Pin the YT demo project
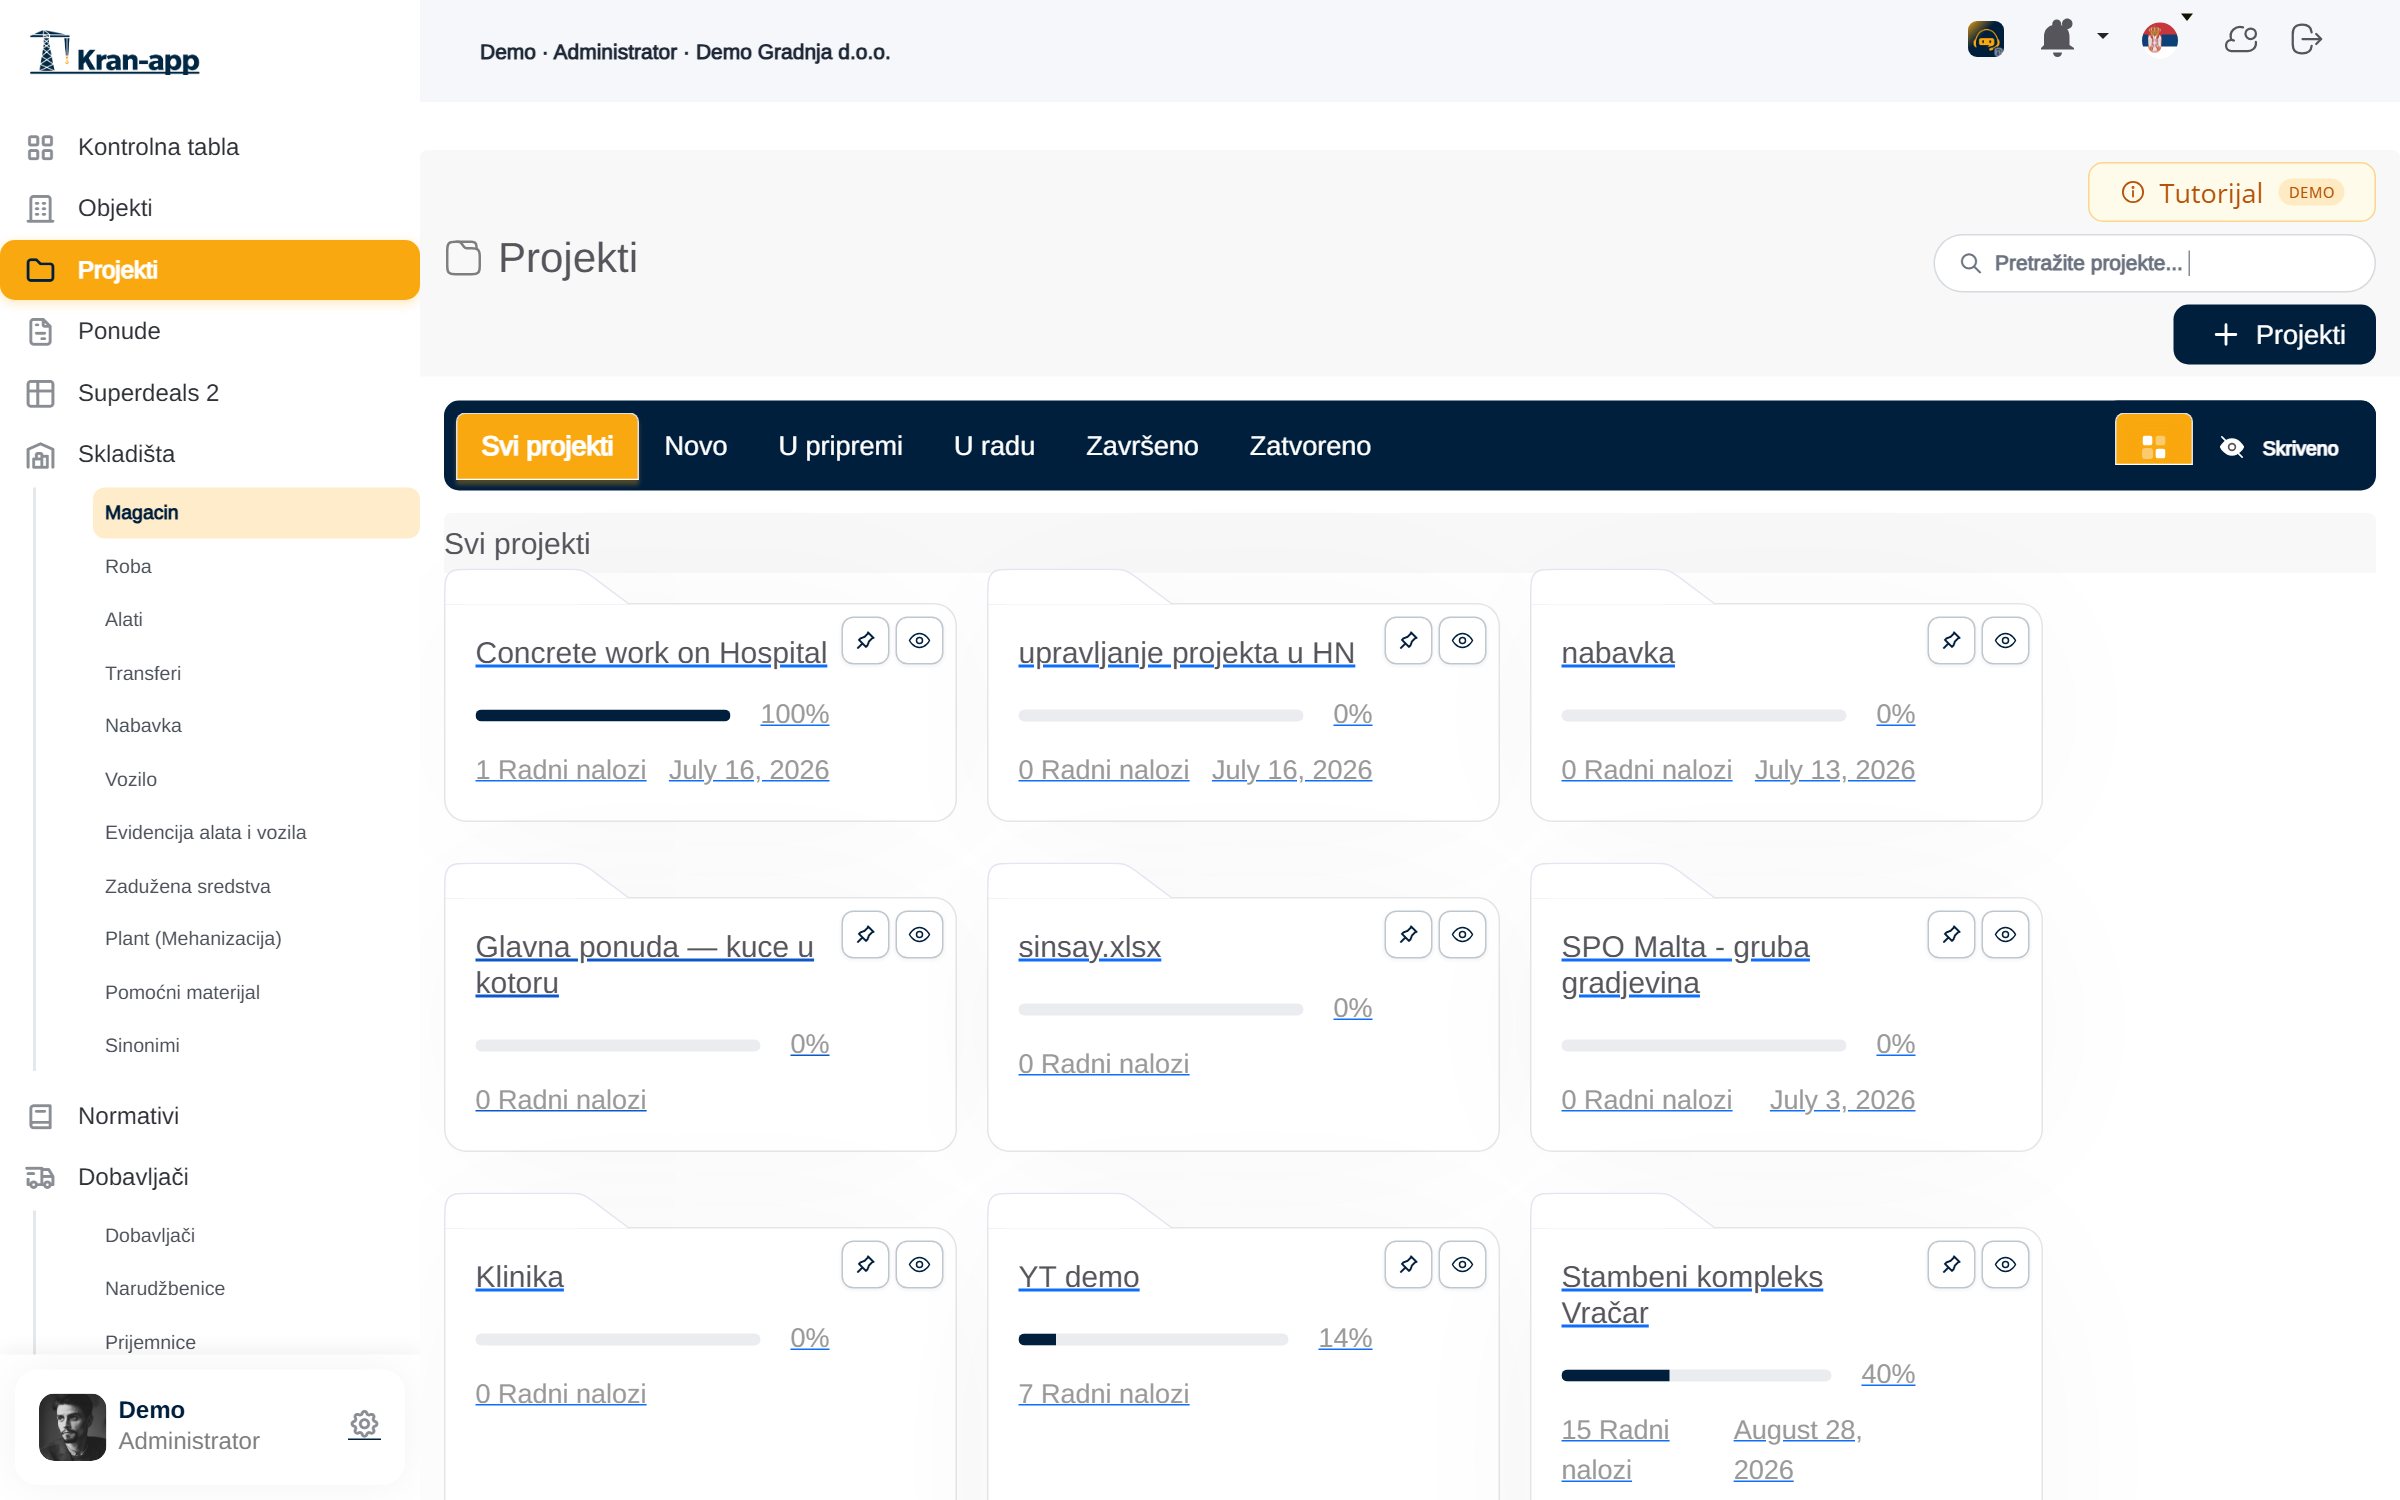2400x1500 pixels. coord(1408,1264)
